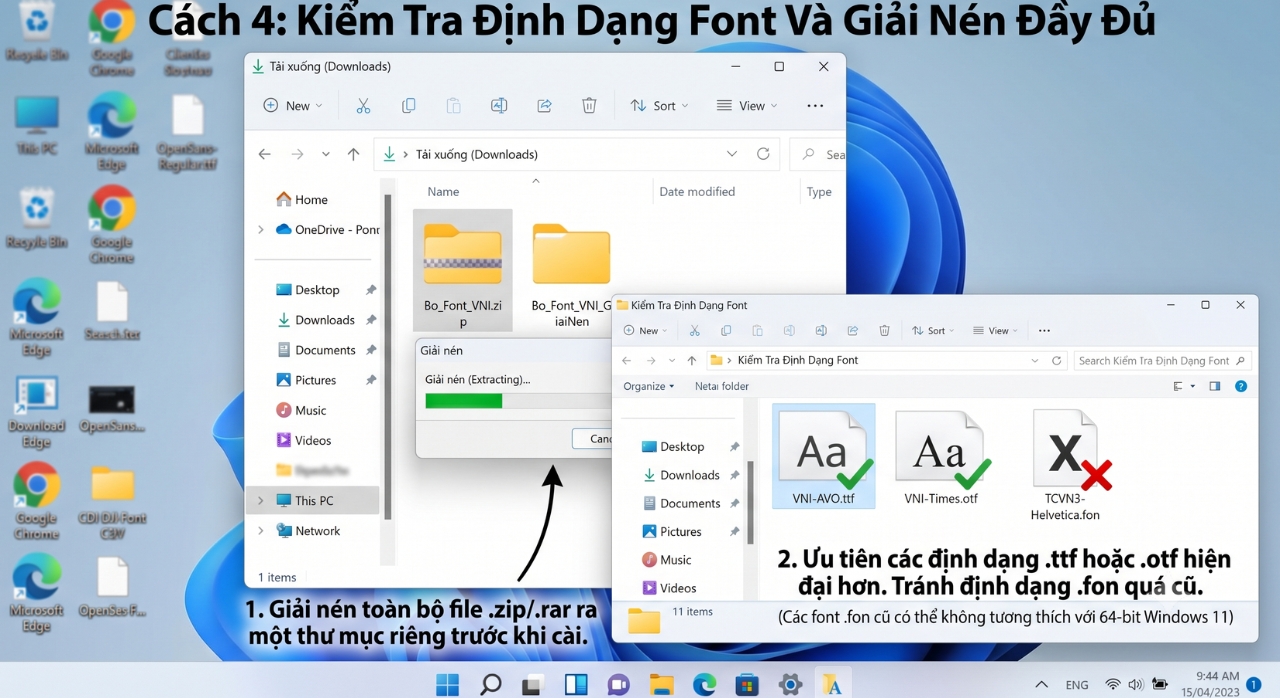
Task: Open New menu in Kiểm Tra Định Dạng Font window
Action: click(x=646, y=330)
